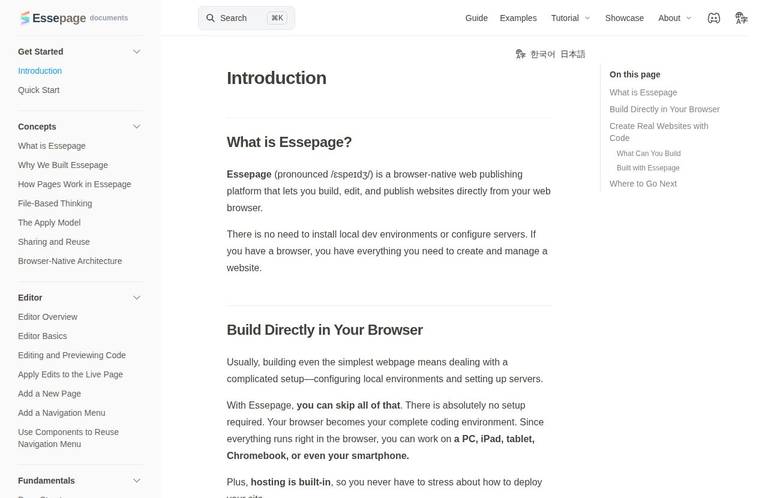This screenshot has width=768, height=498.
Task: Click the Get Started section title
Action: point(41,51)
